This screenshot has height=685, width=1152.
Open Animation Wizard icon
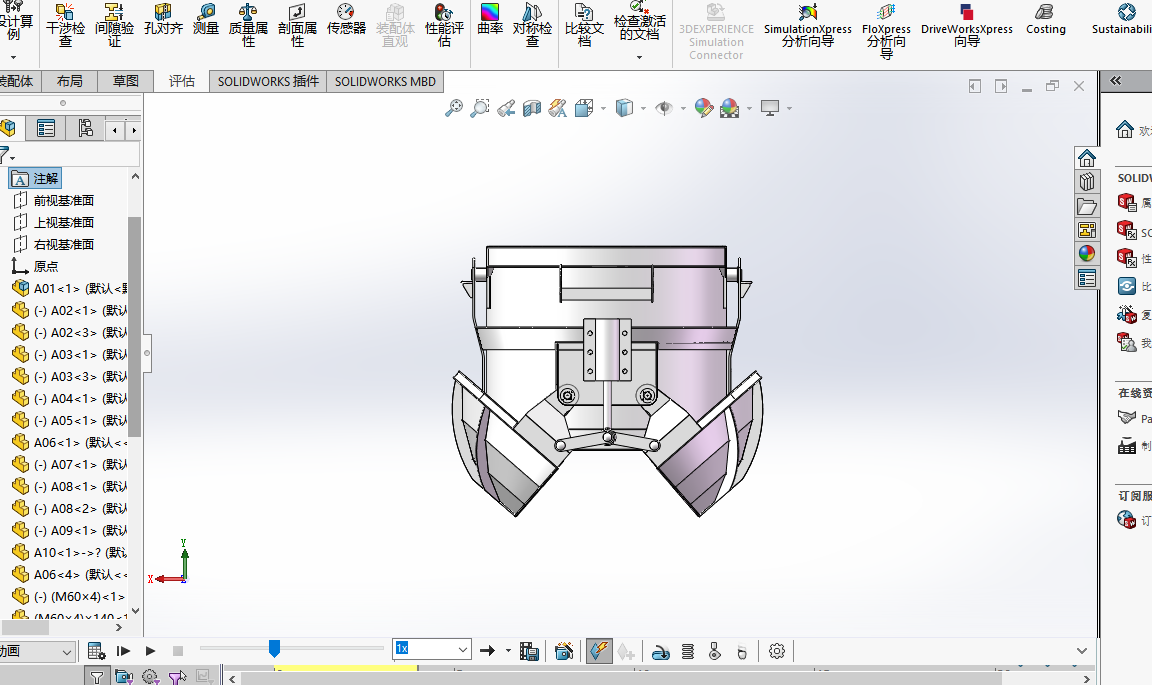click(x=564, y=651)
